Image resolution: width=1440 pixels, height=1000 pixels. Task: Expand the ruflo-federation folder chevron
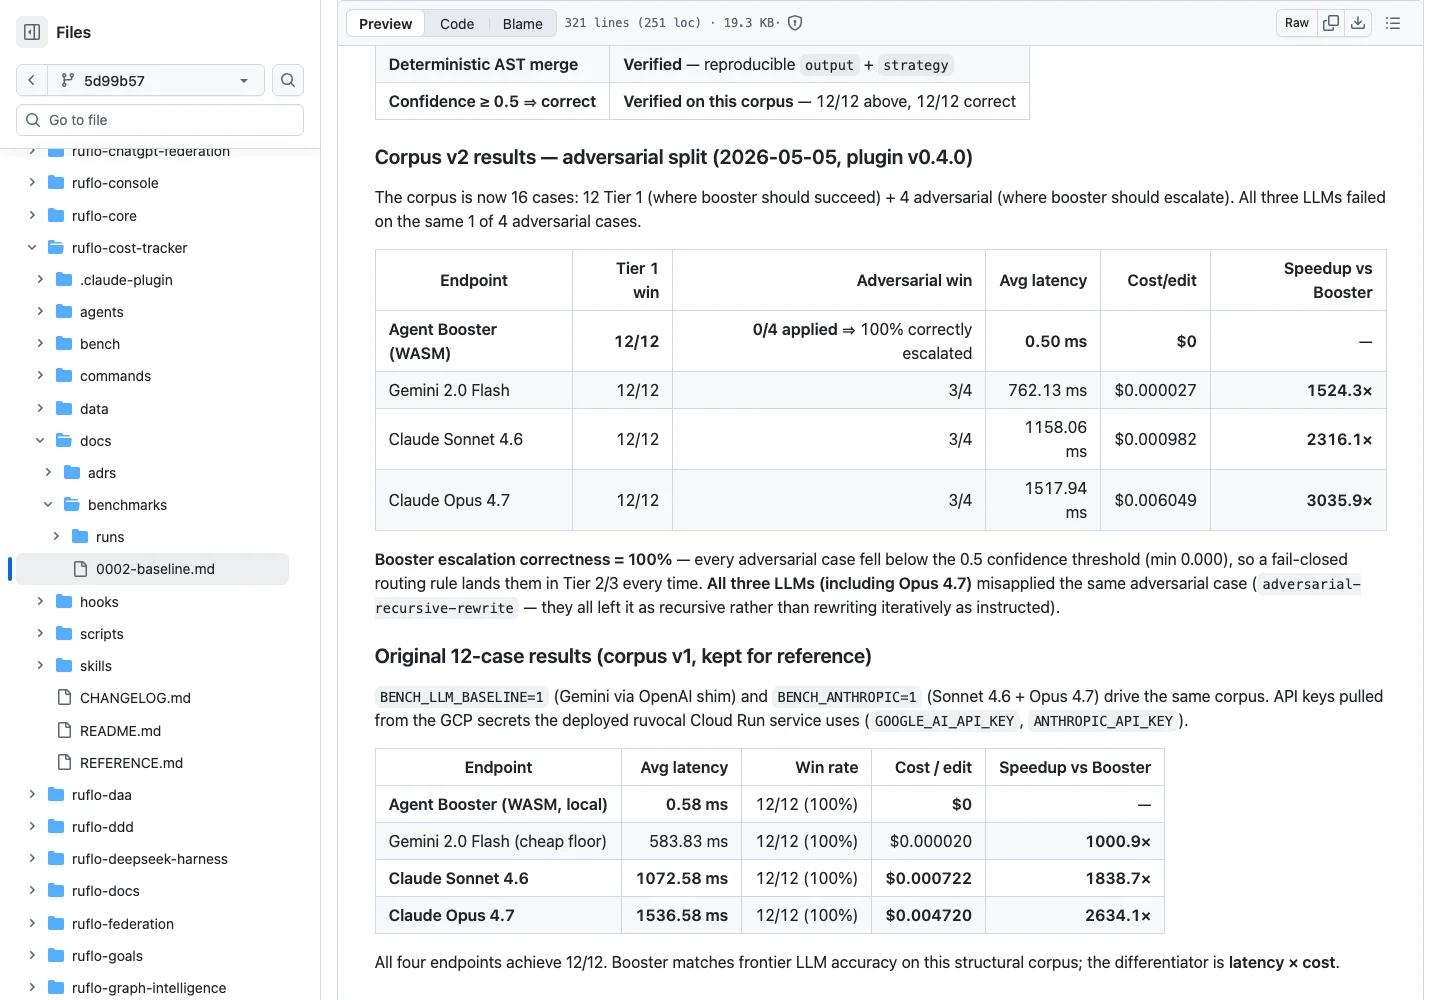tap(32, 923)
